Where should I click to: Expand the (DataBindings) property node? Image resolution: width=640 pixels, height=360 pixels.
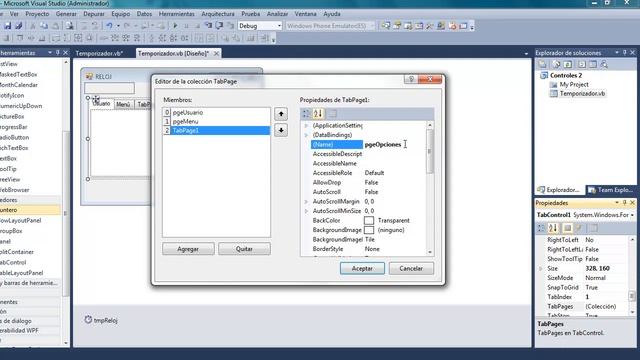pyautogui.click(x=306, y=135)
